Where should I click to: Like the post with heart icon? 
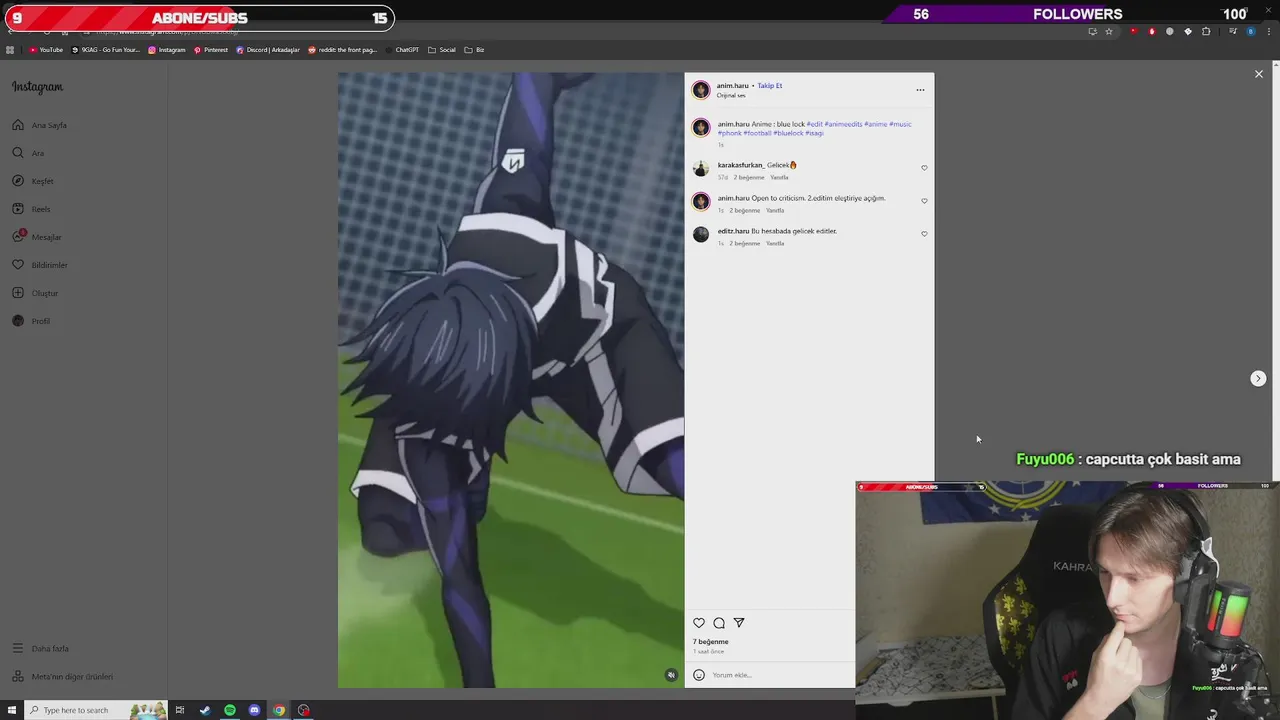click(x=699, y=623)
